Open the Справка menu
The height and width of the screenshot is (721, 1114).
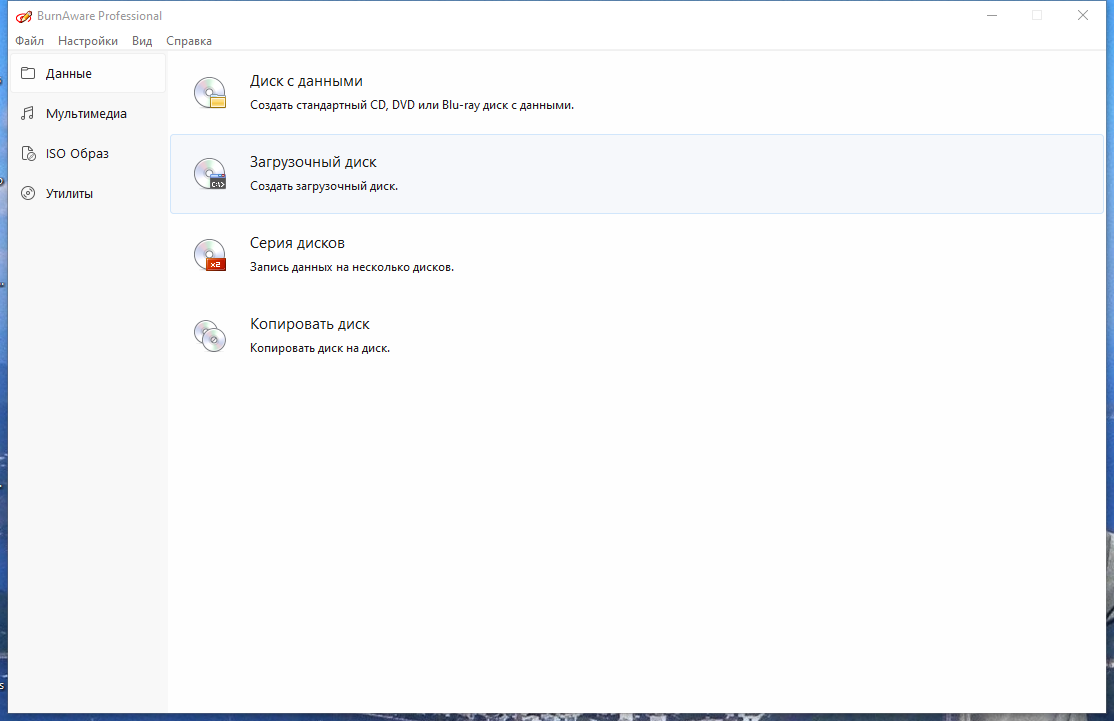pyautogui.click(x=188, y=41)
